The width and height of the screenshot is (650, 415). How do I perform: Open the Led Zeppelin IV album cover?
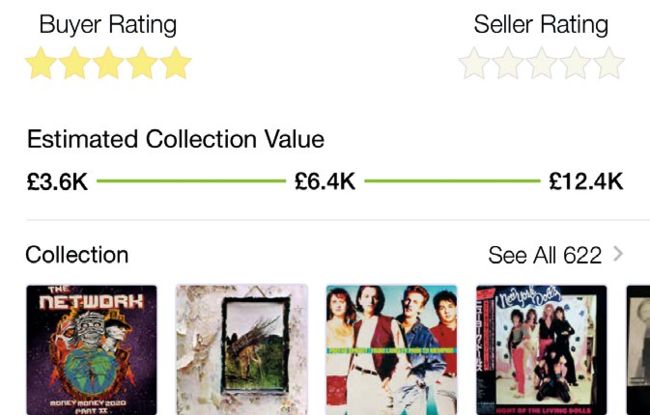click(x=242, y=350)
